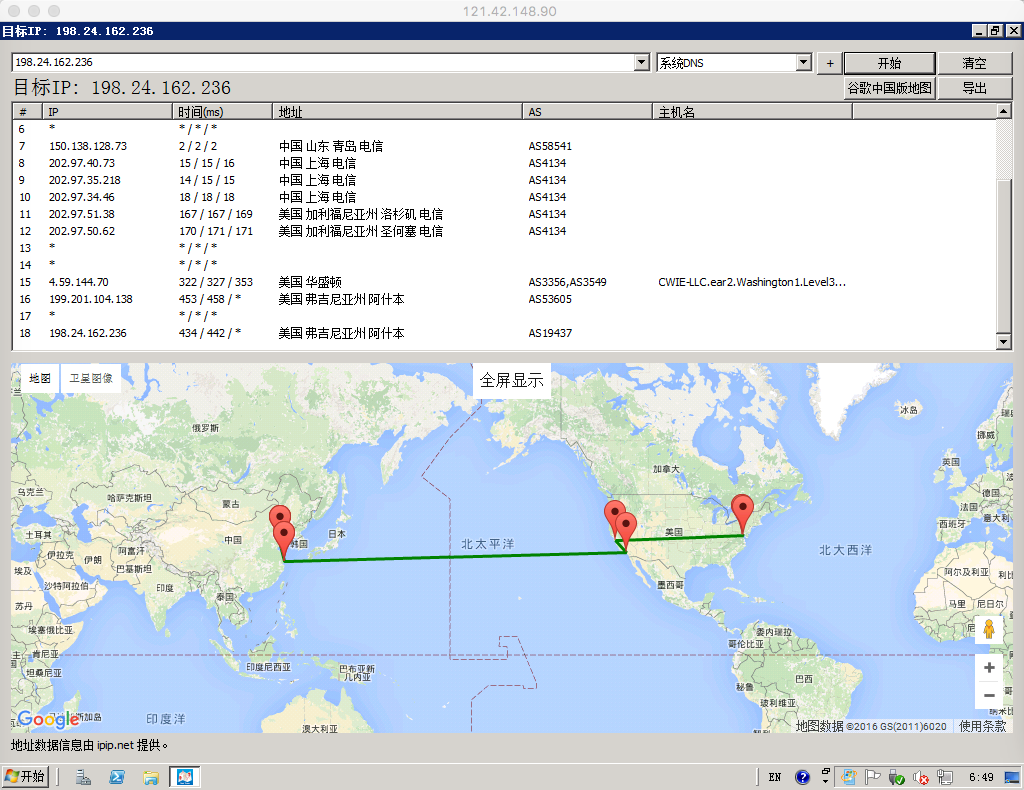The image size is (1024, 790).
Task: Click the hop list scrollbar down arrow
Action: point(1004,341)
